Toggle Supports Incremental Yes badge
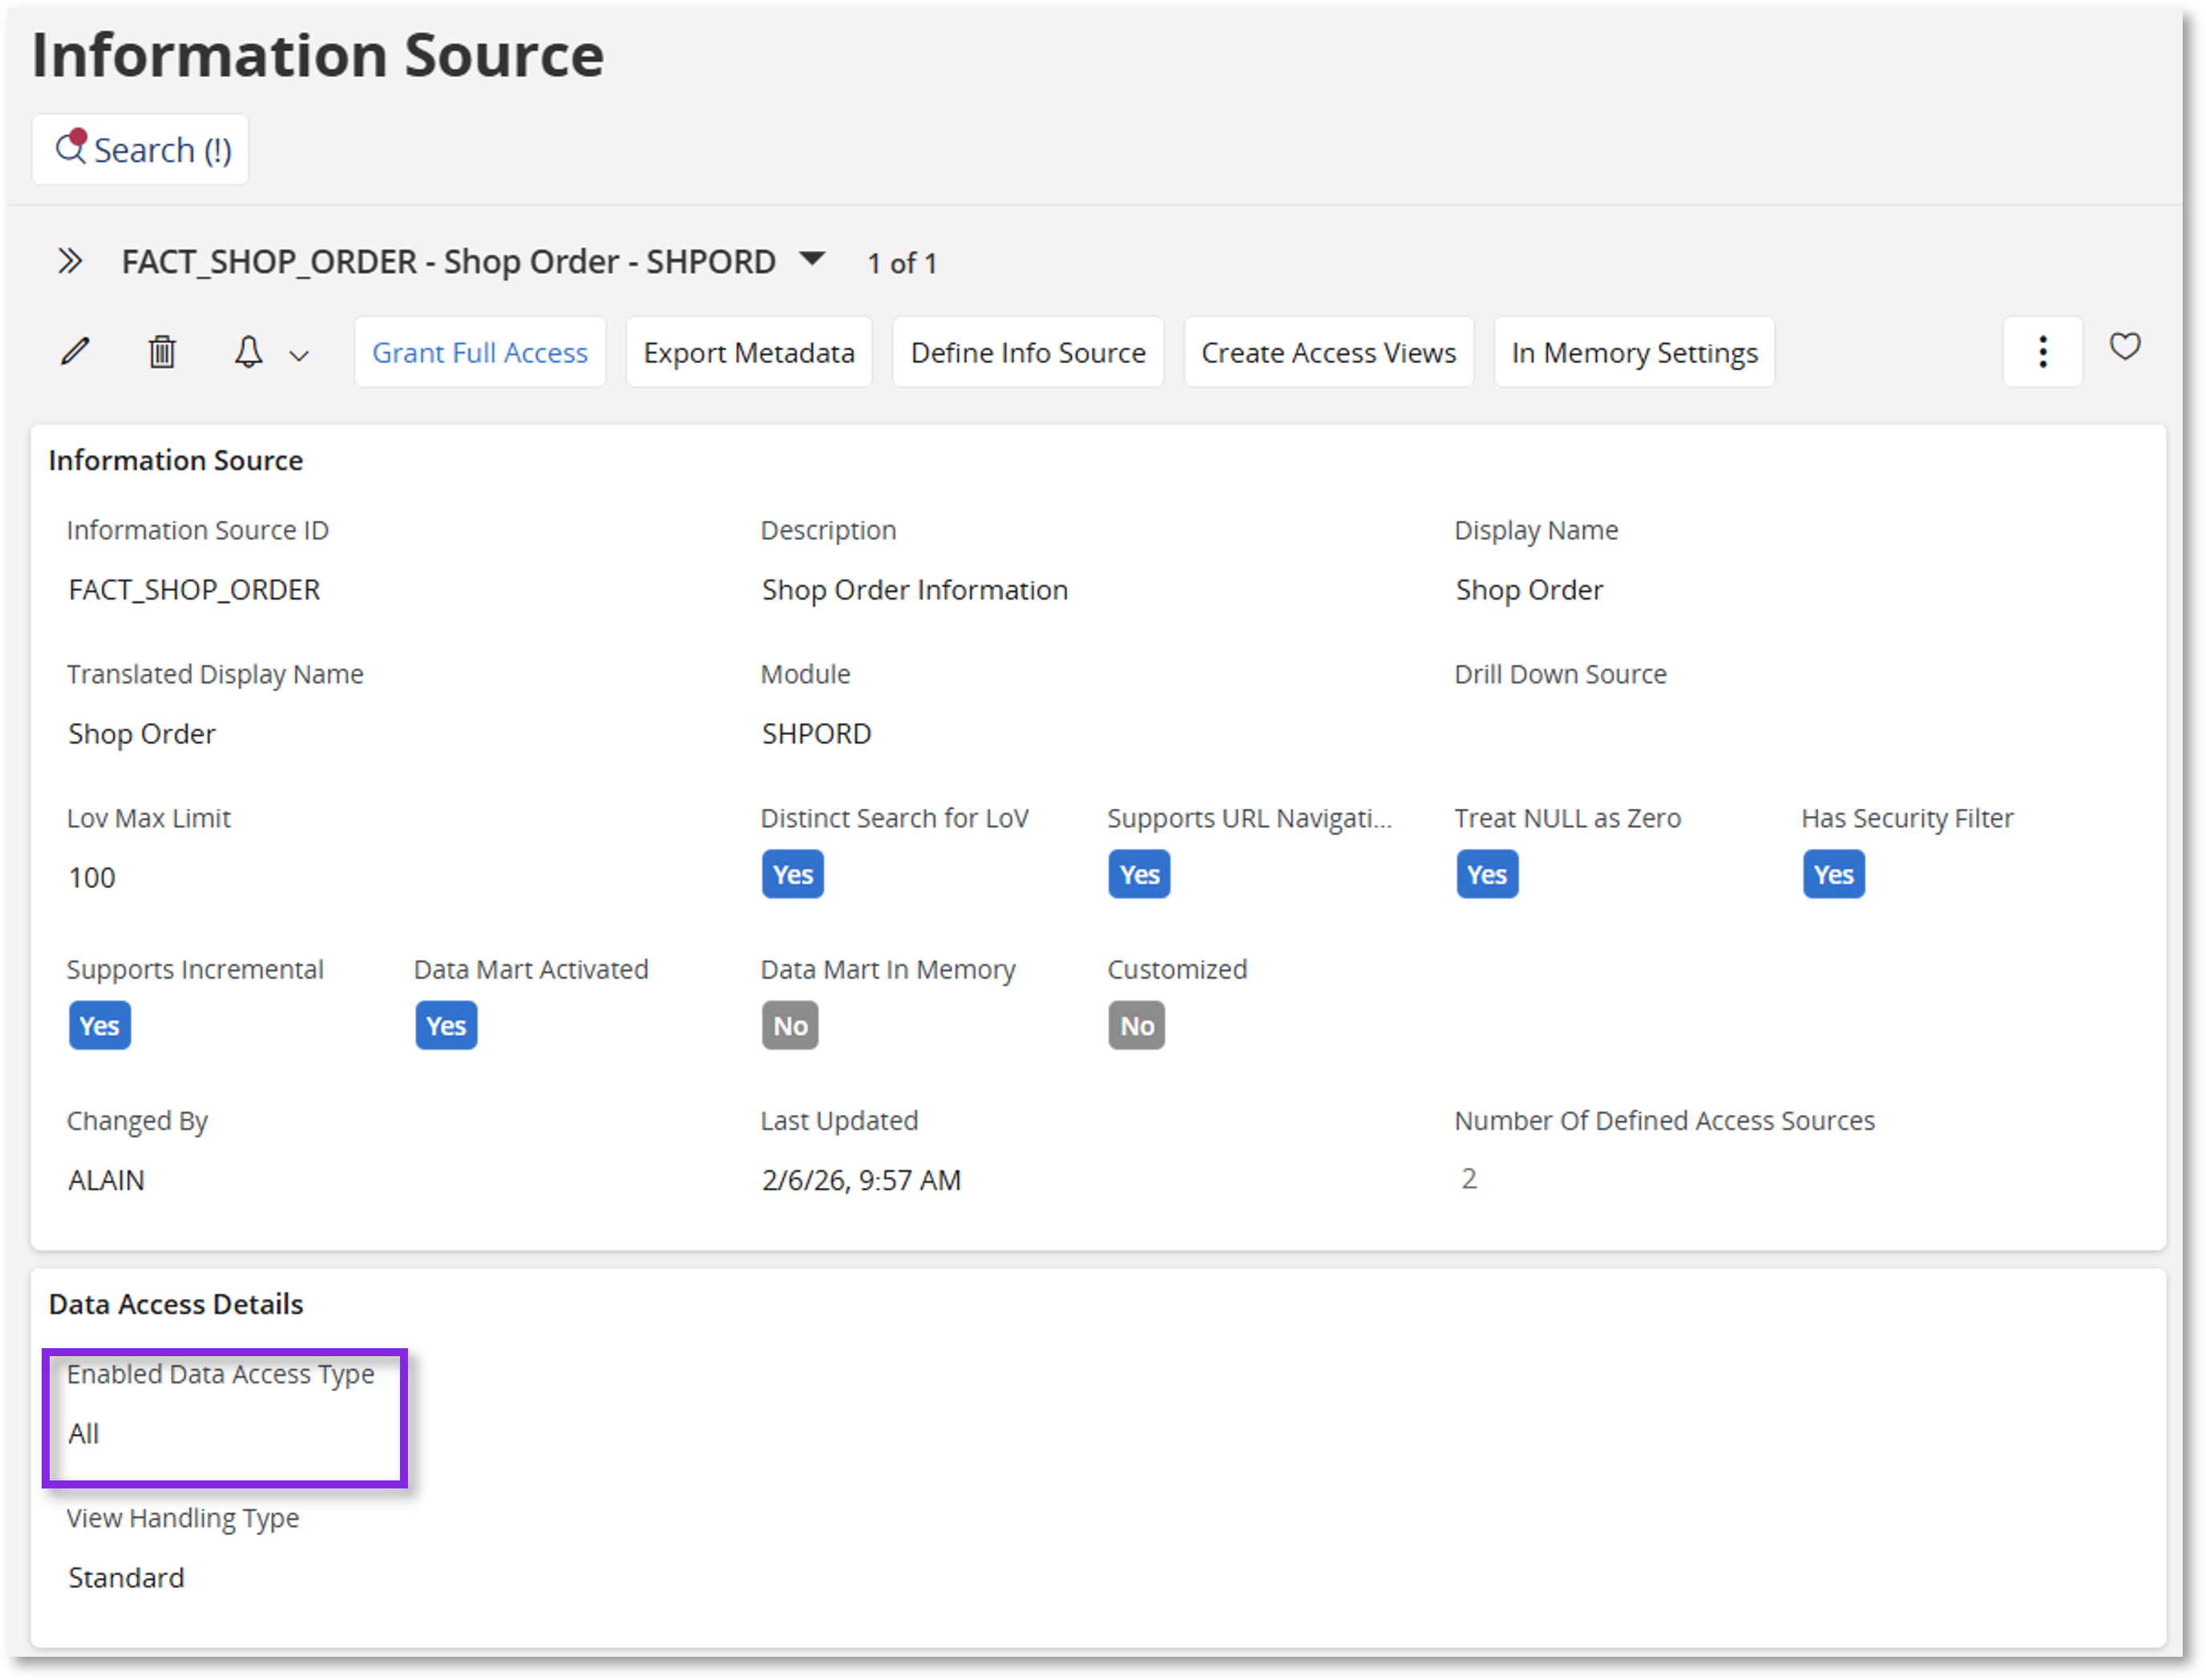The image size is (2206, 1680). [x=99, y=1026]
